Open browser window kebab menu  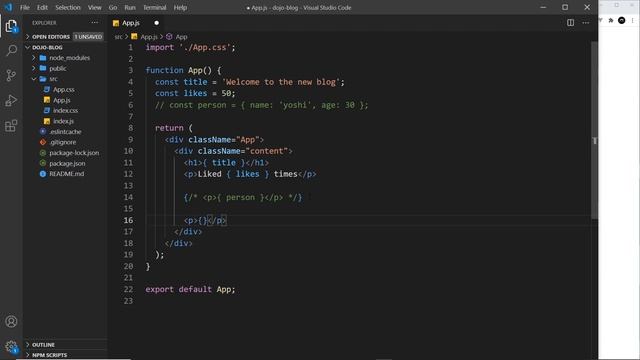pyautogui.click(x=633, y=20)
